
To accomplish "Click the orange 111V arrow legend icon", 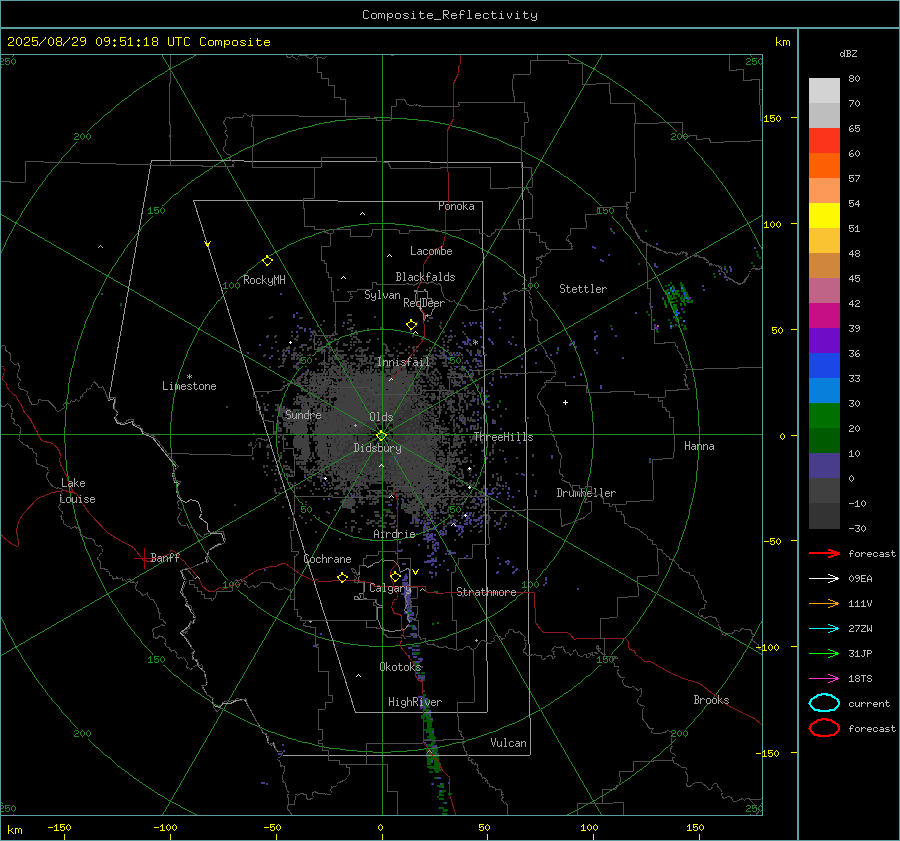I will [x=824, y=603].
